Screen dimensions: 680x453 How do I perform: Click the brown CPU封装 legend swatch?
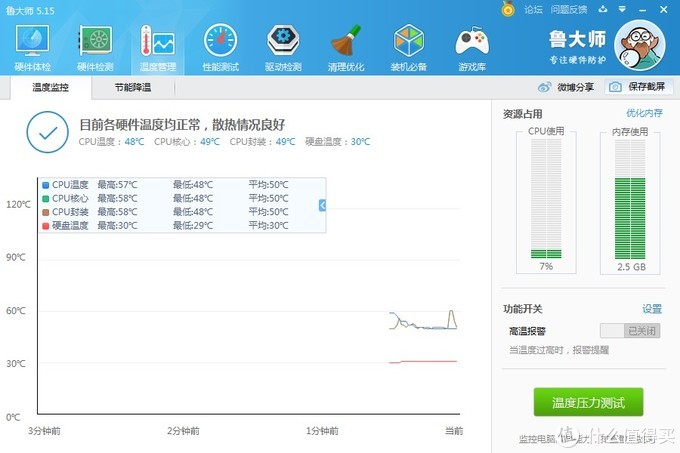(46, 212)
